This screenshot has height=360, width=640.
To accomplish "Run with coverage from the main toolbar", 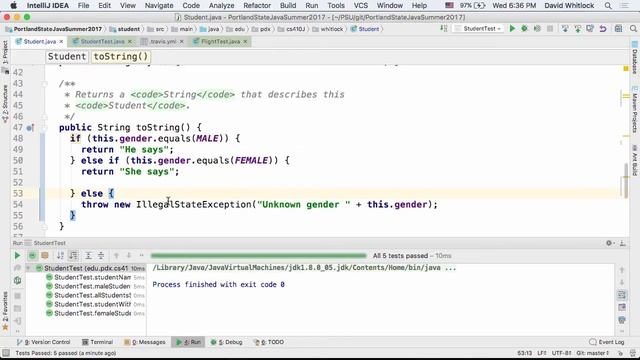I will click(537, 29).
